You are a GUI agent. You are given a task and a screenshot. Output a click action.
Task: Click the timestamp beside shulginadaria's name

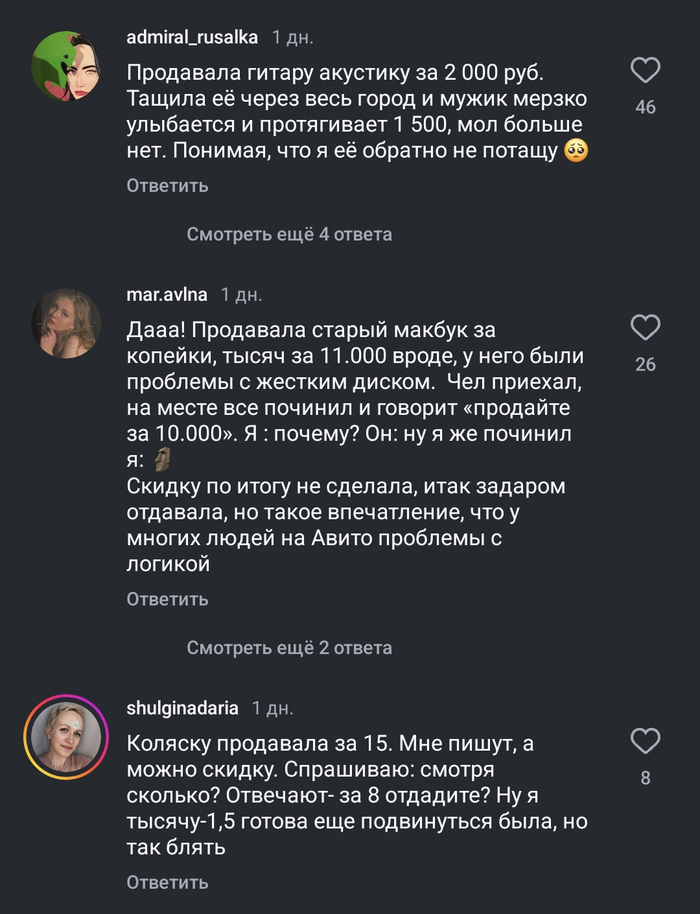[272, 708]
